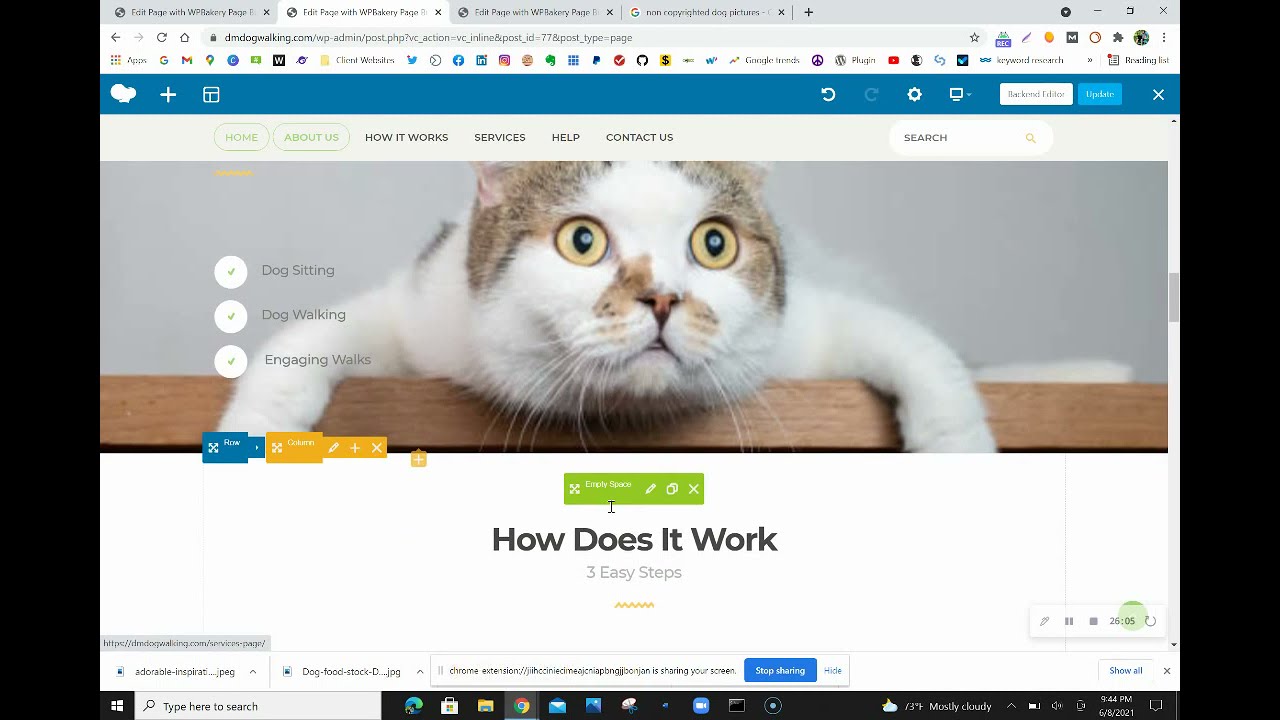Hide the screen sharing bar

pos(833,670)
